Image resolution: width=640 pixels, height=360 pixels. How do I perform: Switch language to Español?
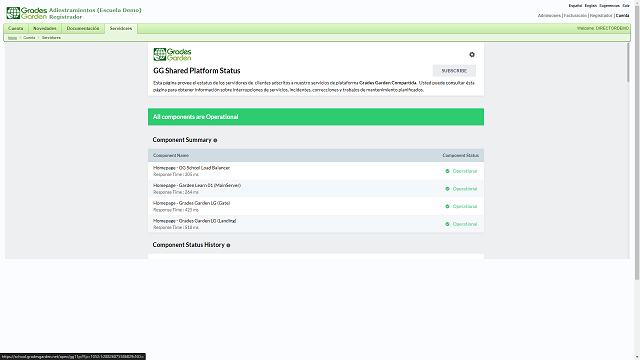[x=575, y=6]
